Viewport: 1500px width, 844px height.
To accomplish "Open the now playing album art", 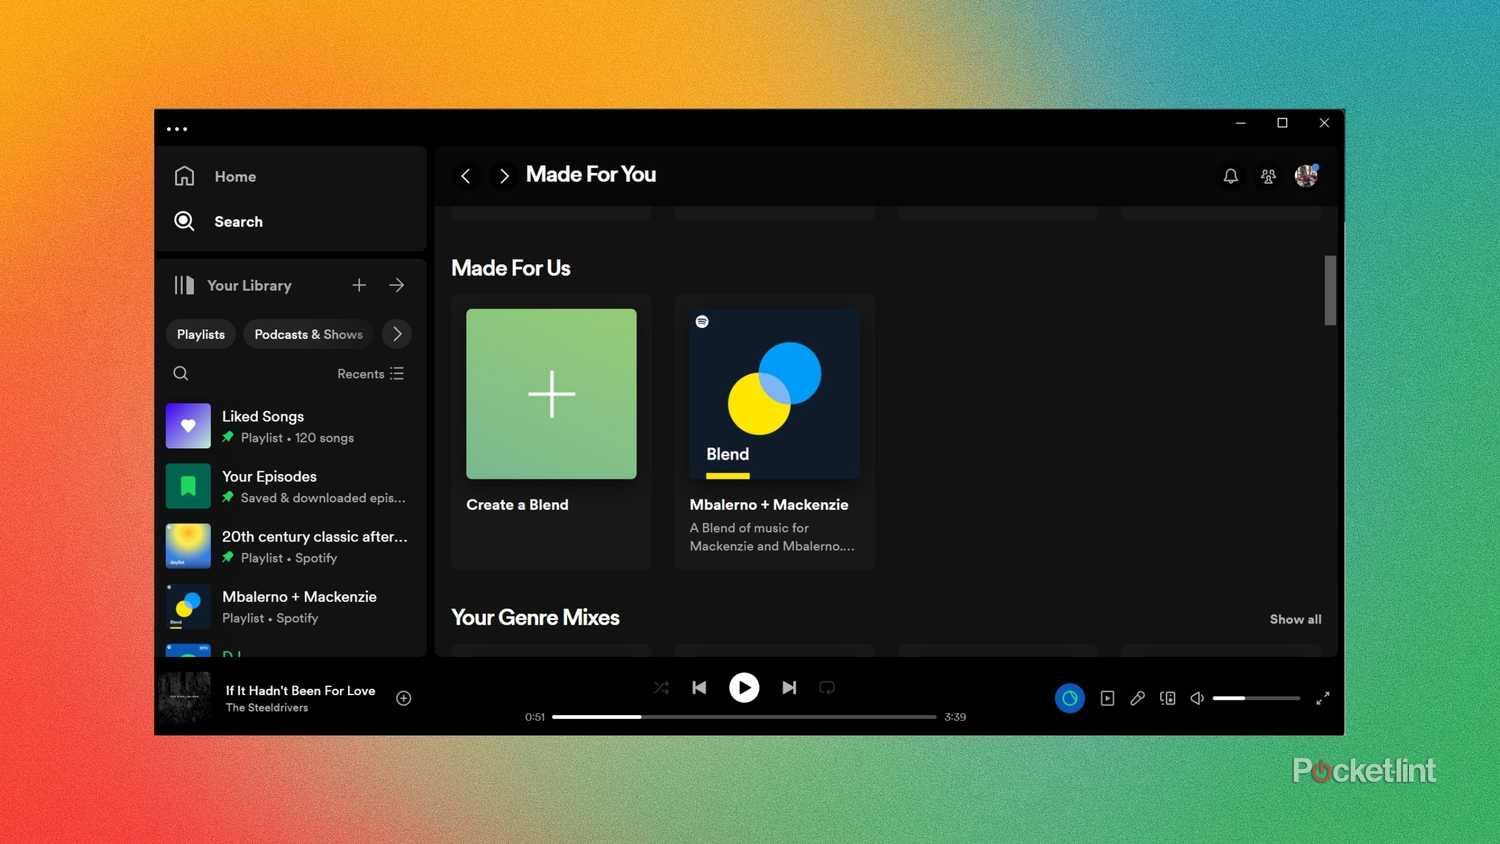I will coord(185,698).
